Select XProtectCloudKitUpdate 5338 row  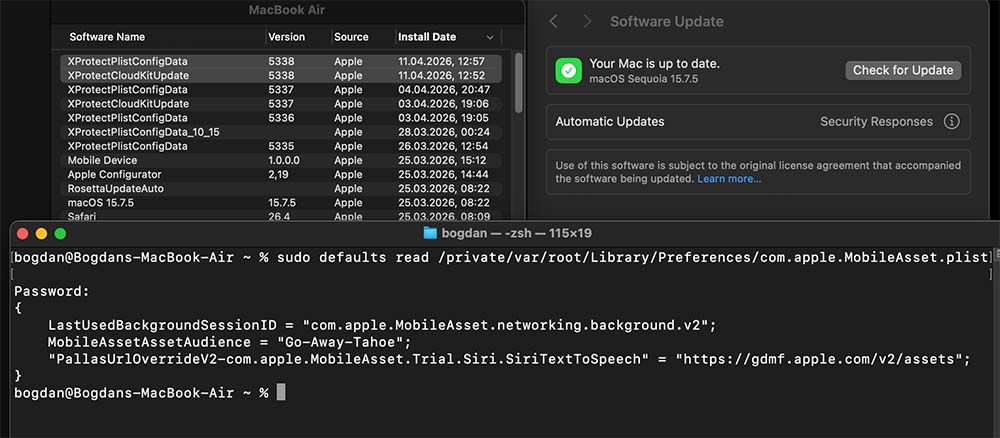(281, 76)
